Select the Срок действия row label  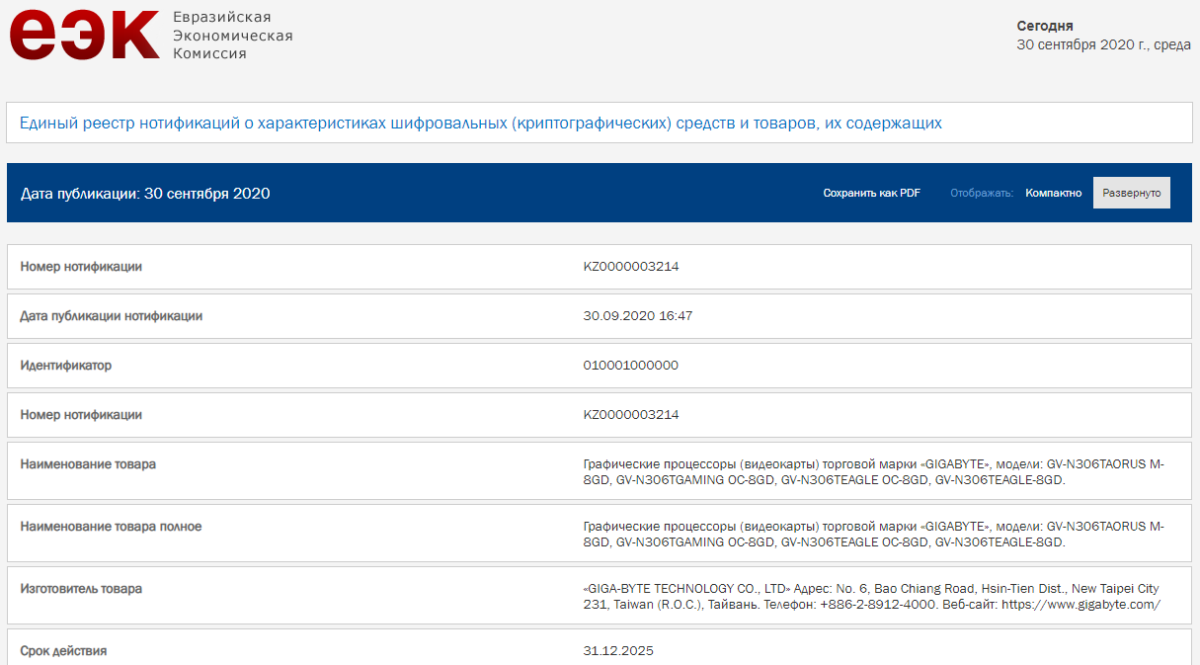(x=63, y=651)
